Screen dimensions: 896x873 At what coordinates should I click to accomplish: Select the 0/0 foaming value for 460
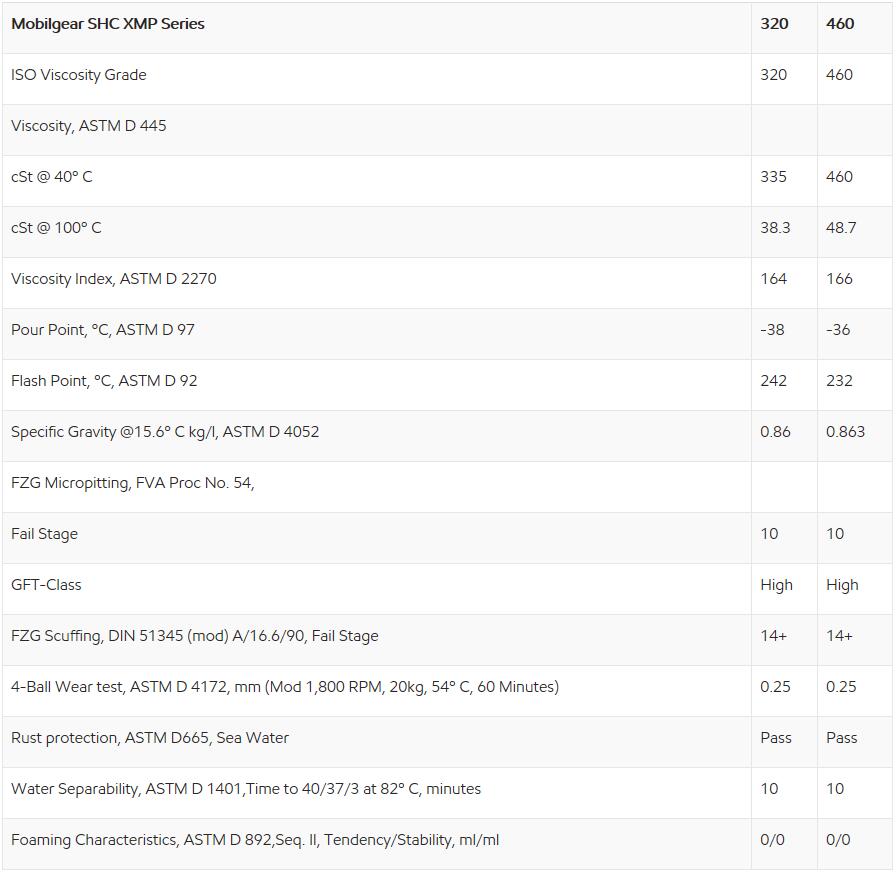click(x=838, y=840)
